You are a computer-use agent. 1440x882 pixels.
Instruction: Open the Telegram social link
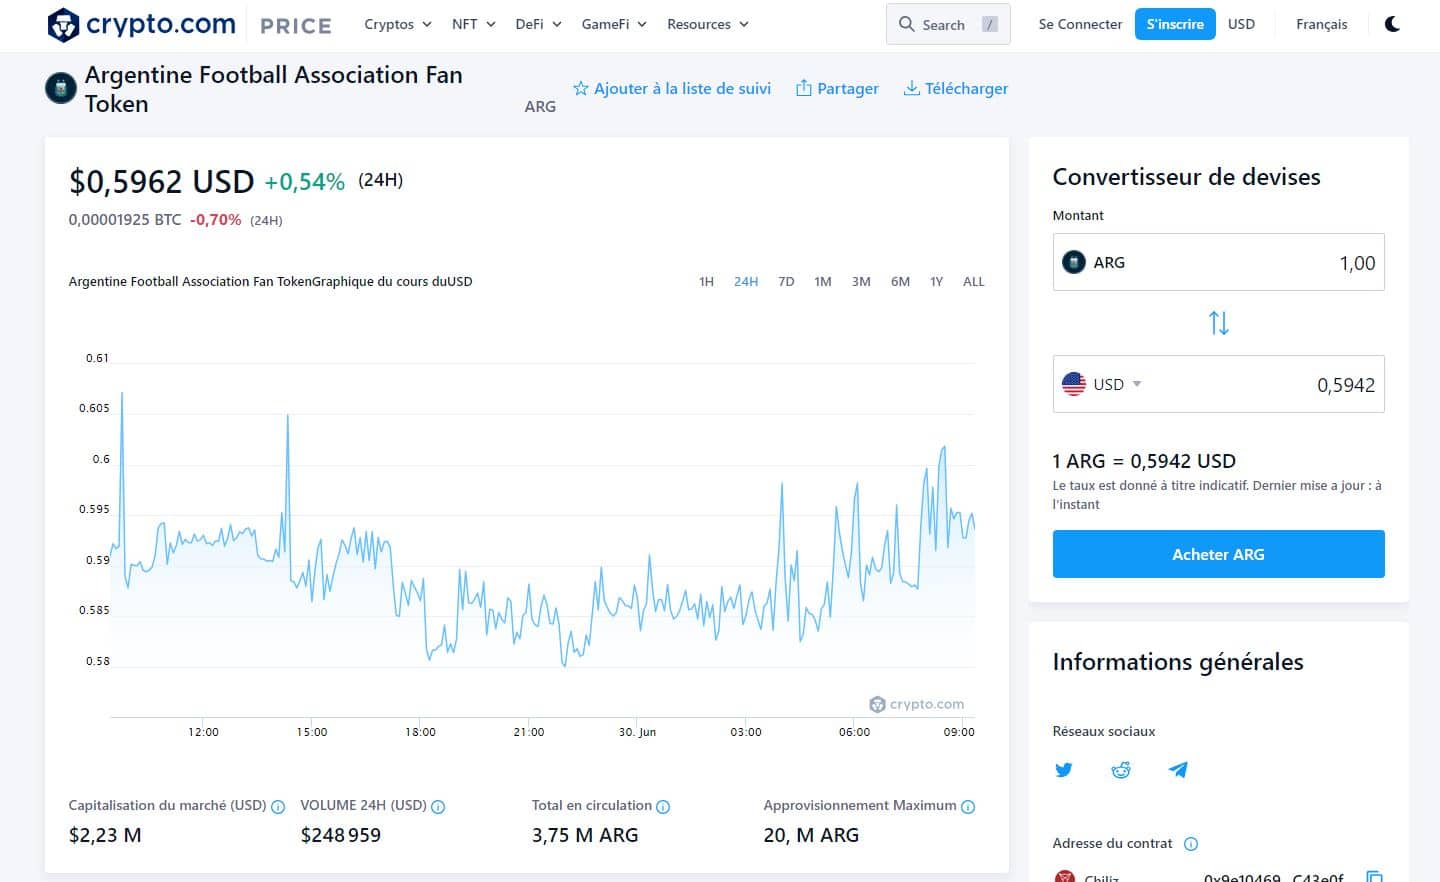tap(1178, 770)
